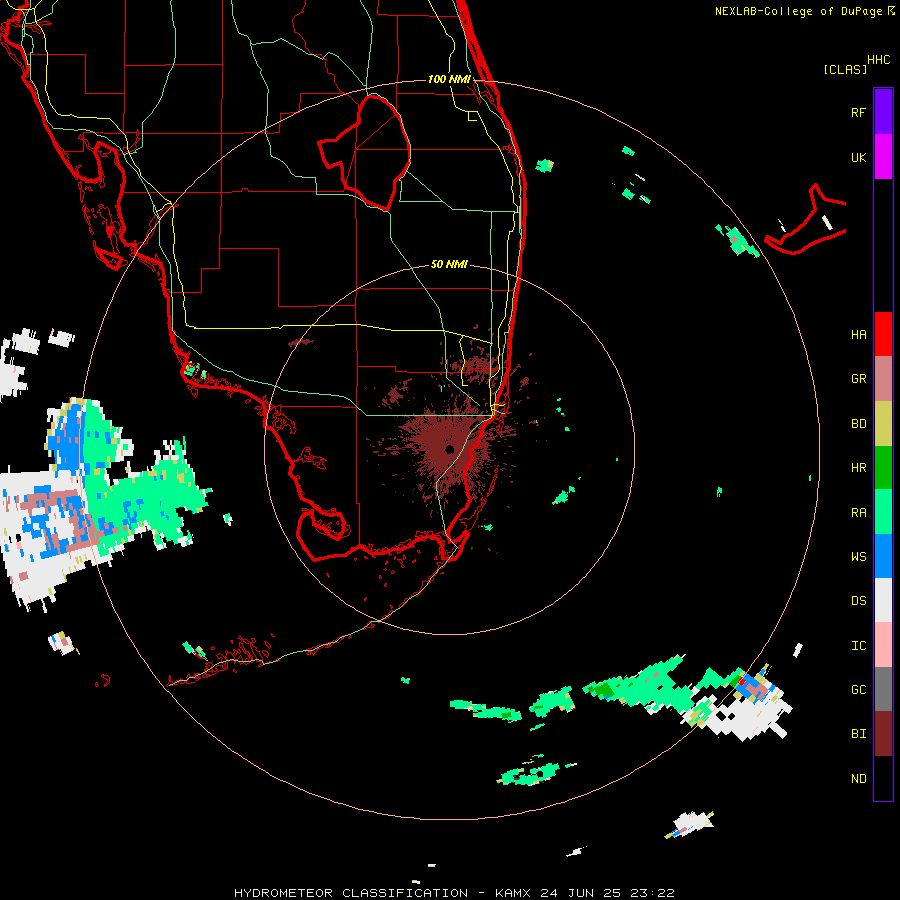Click the RF purple legend swatch
The width and height of the screenshot is (900, 900).
click(x=883, y=112)
